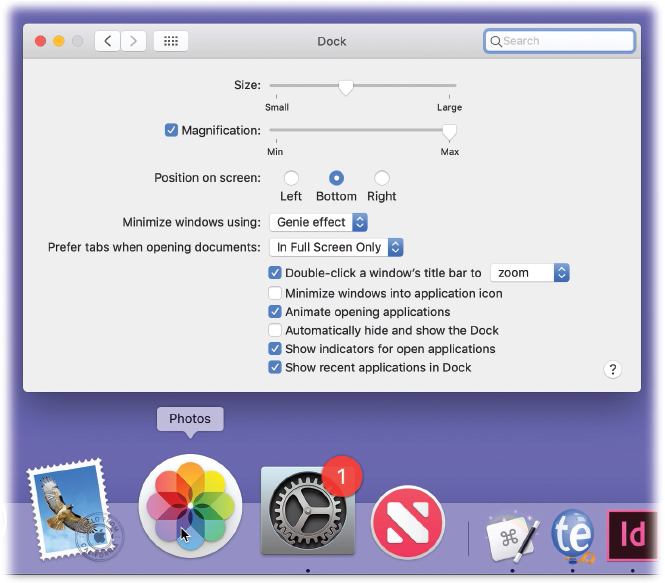Screen dimensions: 665x583
Task: Disable the Magnification checkbox
Action: [171, 130]
